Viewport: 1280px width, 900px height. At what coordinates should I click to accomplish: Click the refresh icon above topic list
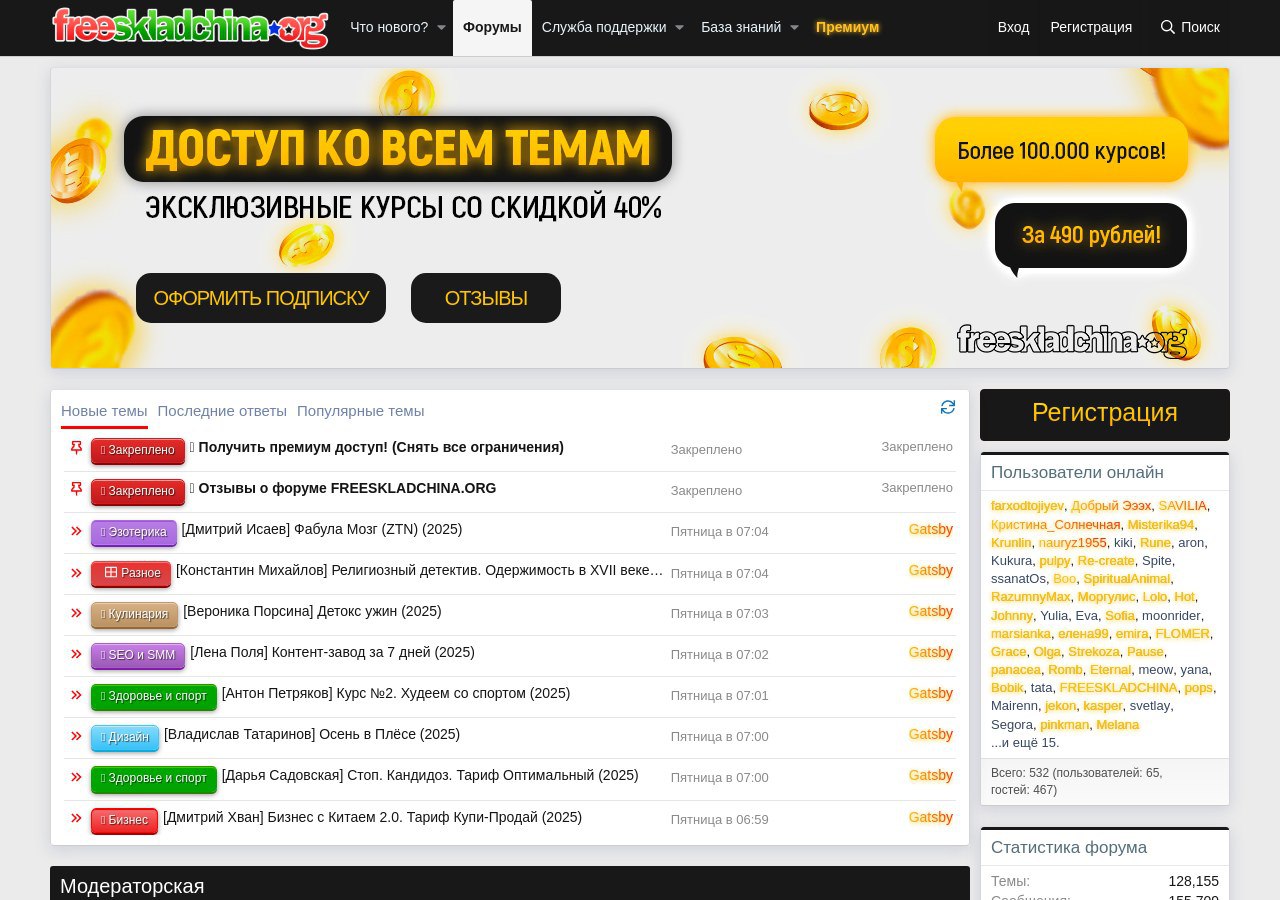coord(948,407)
